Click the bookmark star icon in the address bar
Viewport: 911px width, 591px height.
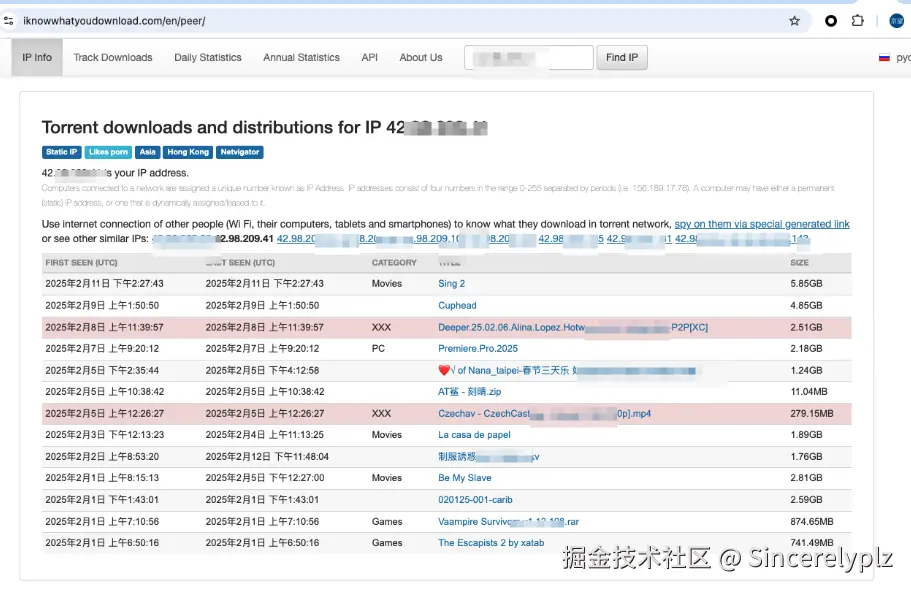[x=794, y=21]
